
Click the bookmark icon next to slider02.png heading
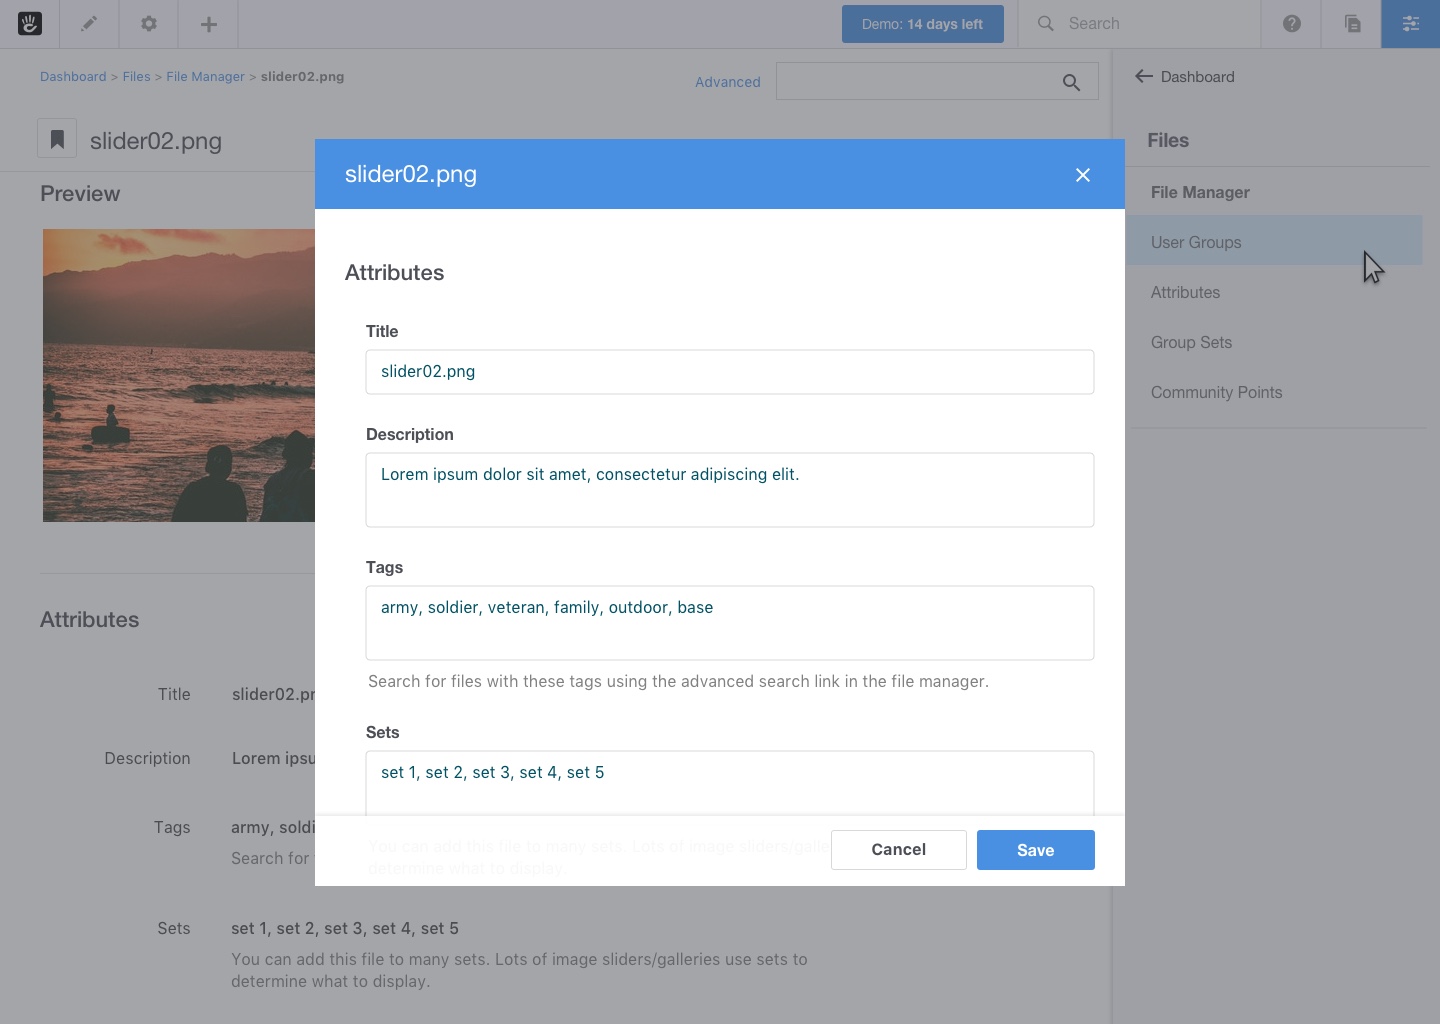(57, 139)
